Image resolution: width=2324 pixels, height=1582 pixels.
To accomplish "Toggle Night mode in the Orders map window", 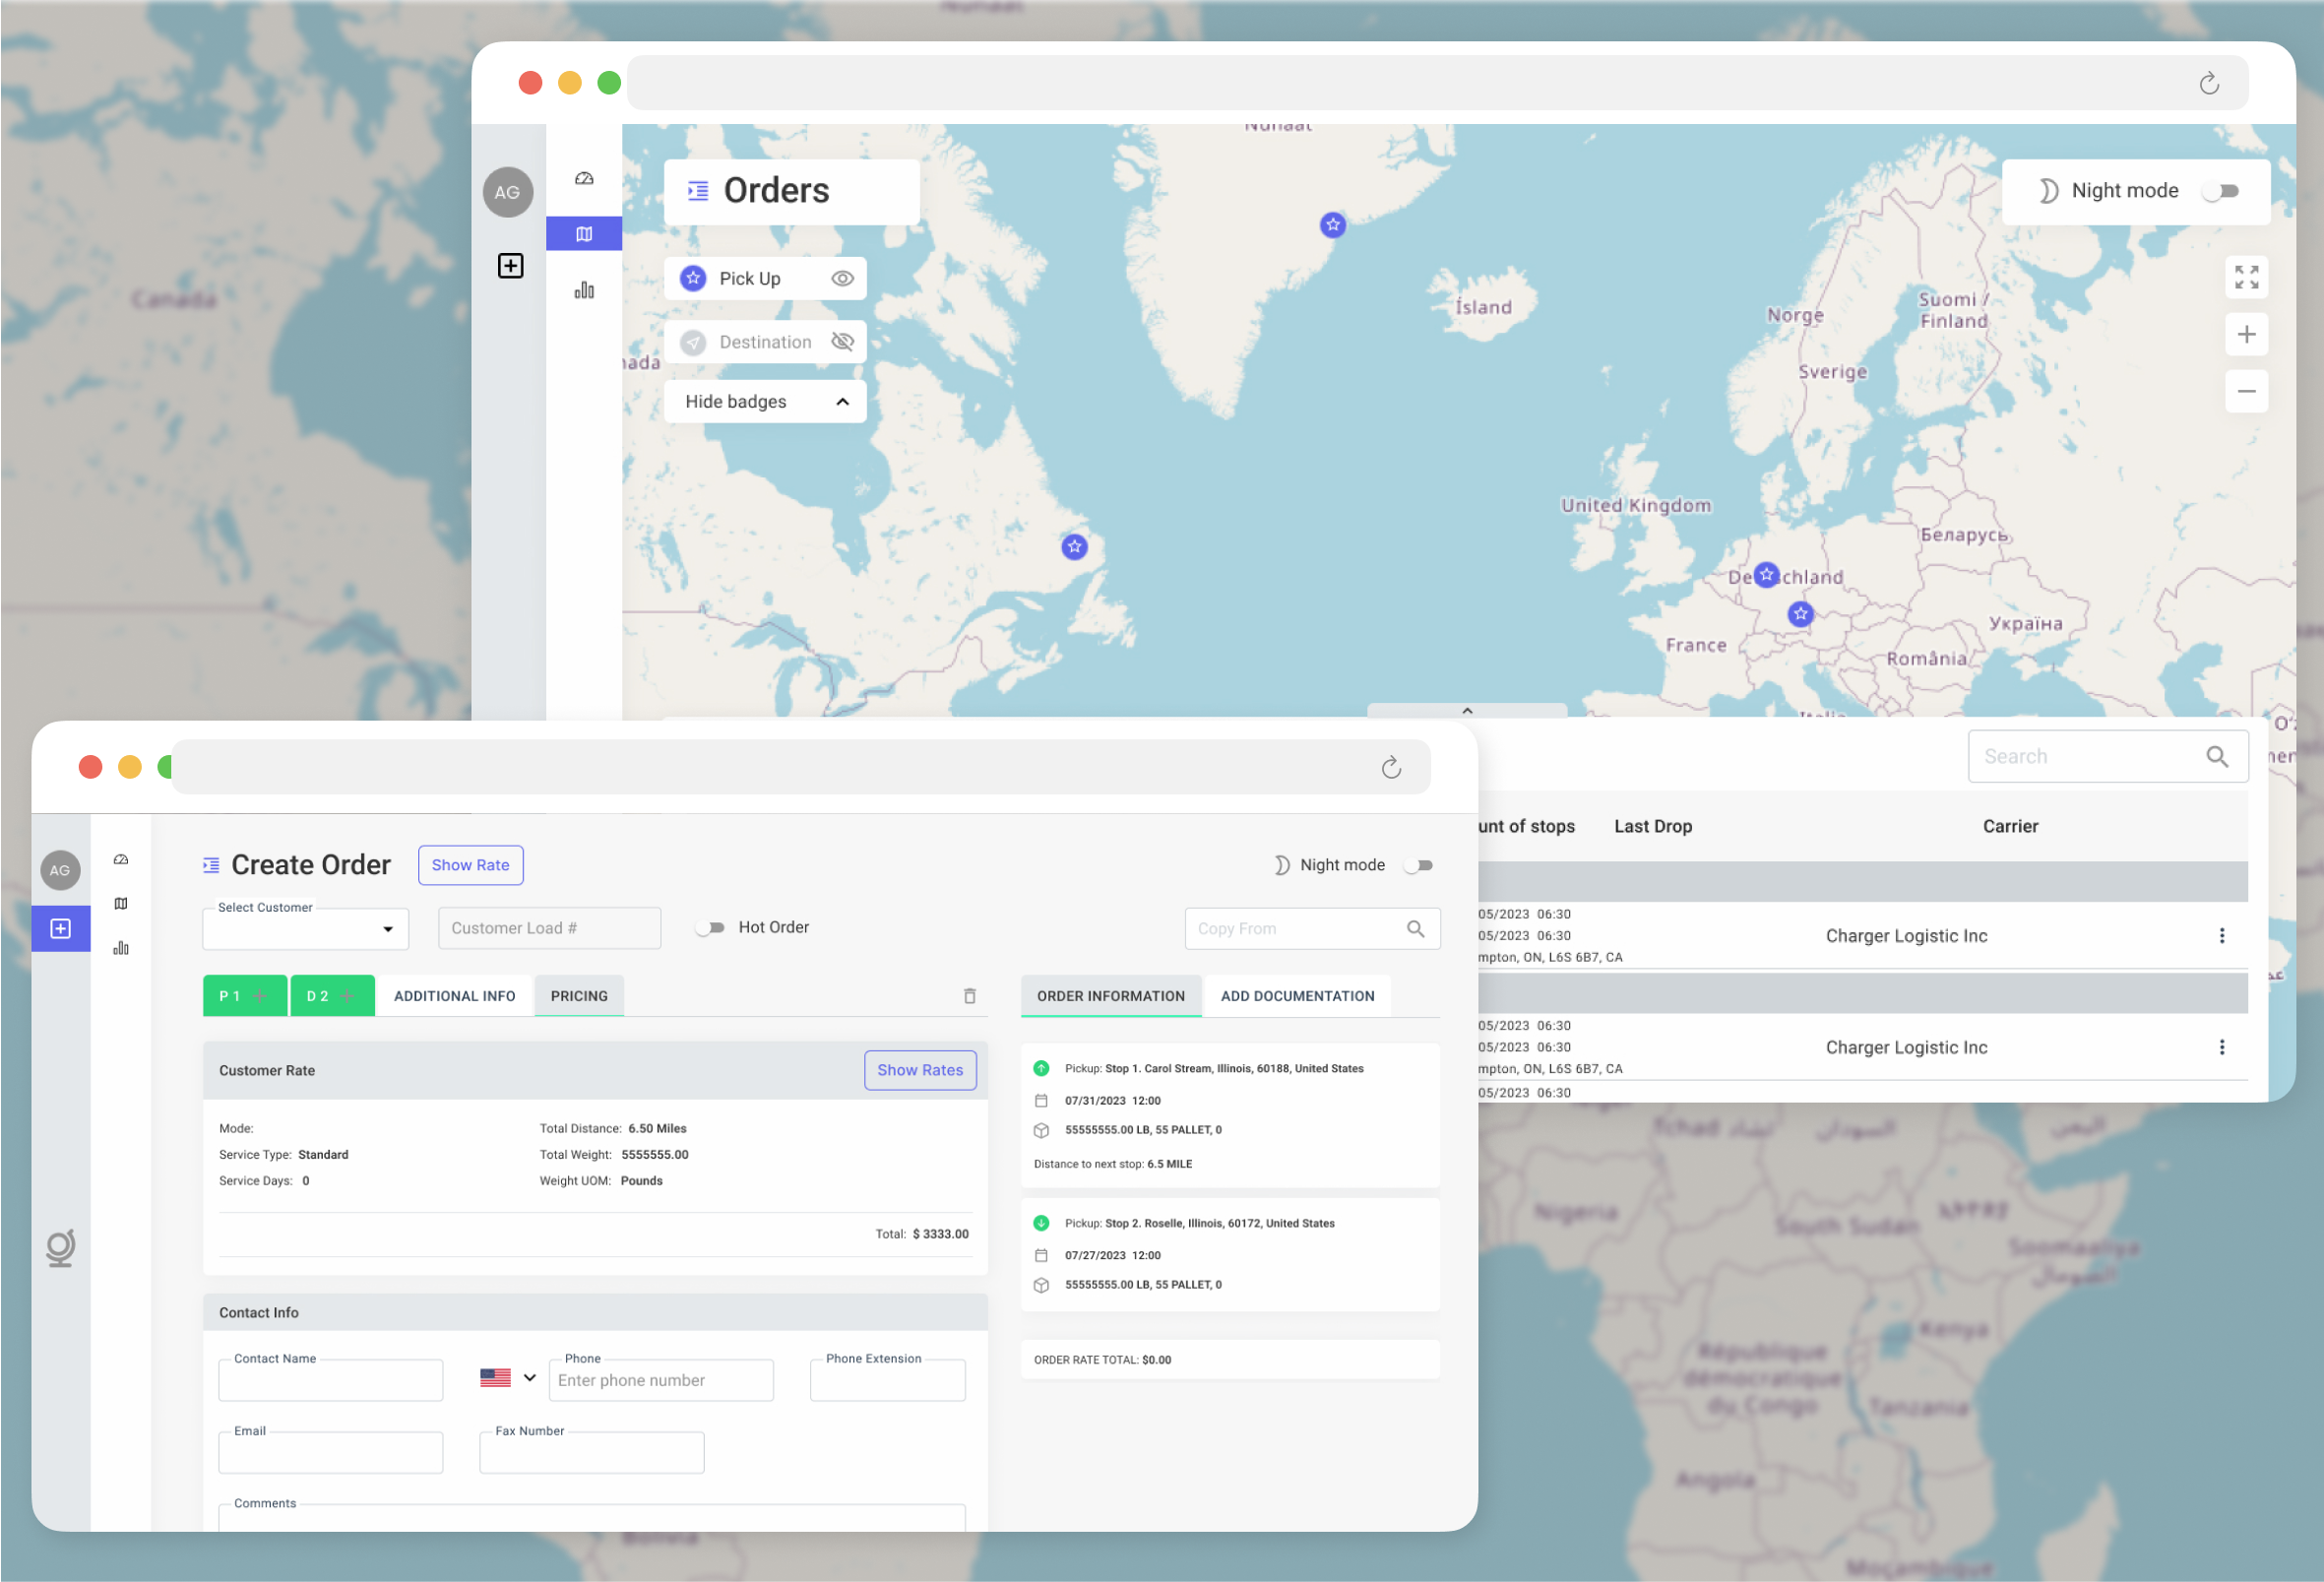I will tap(2220, 190).
